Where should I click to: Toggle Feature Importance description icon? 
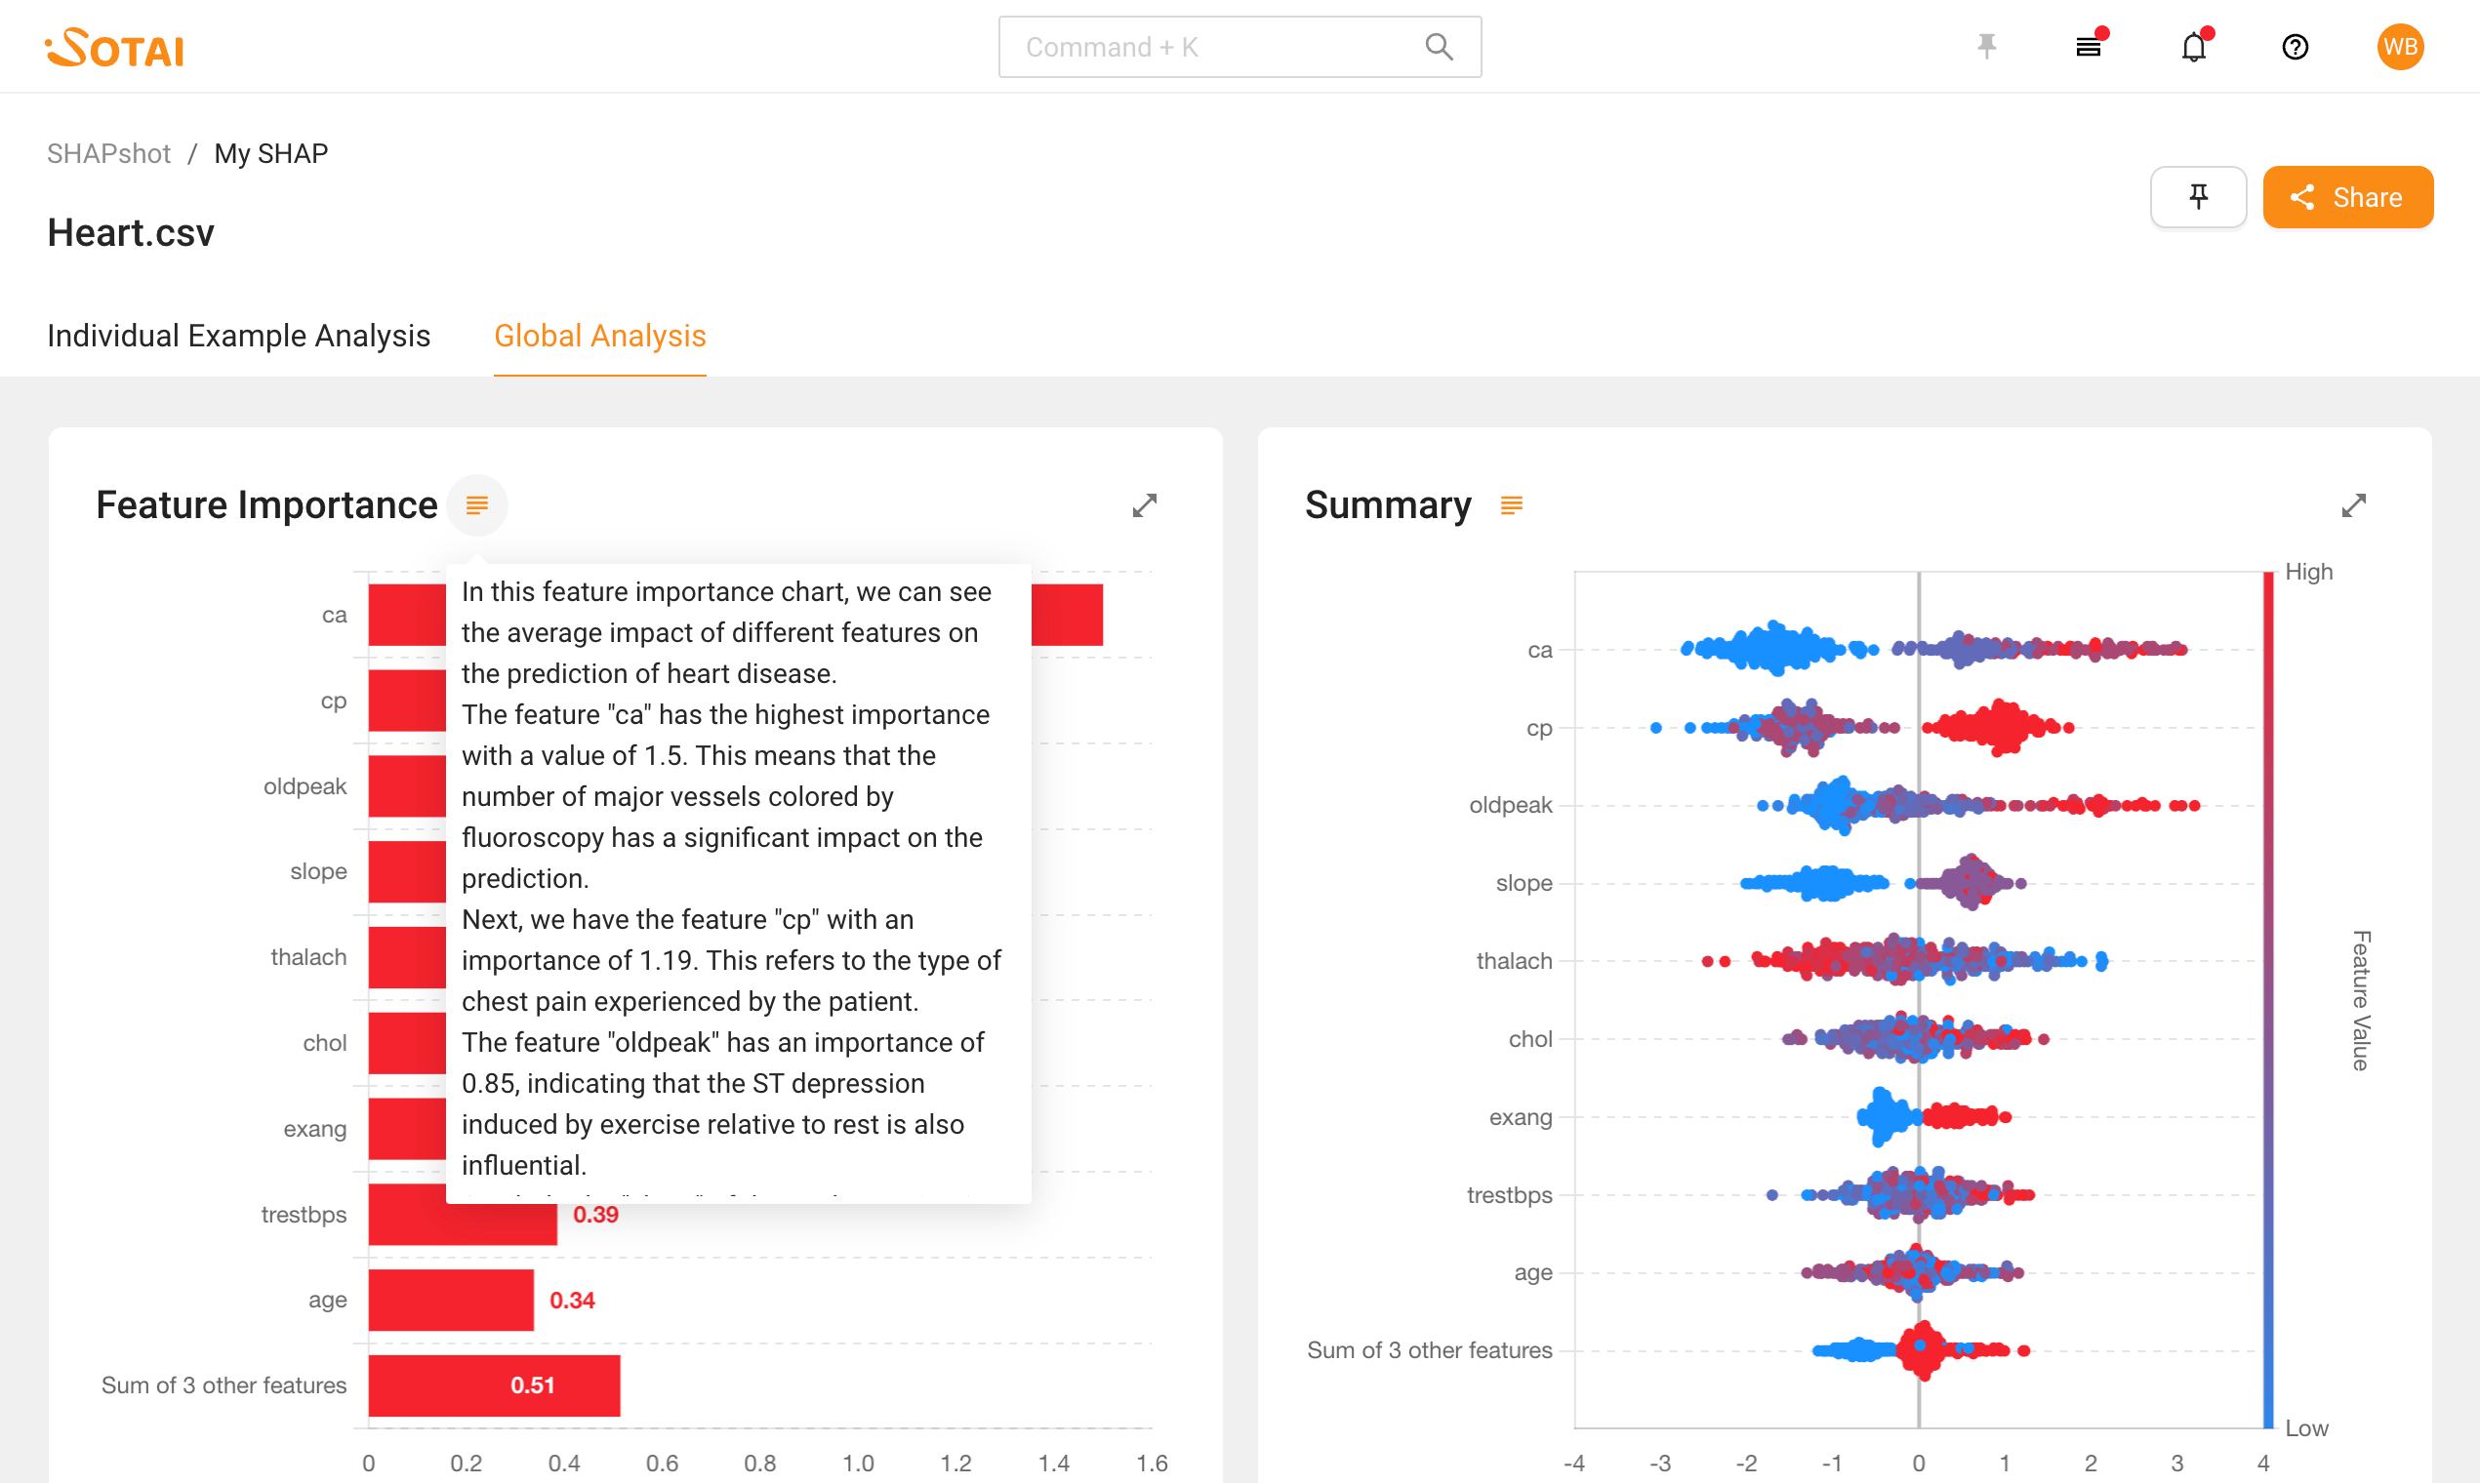click(x=477, y=505)
